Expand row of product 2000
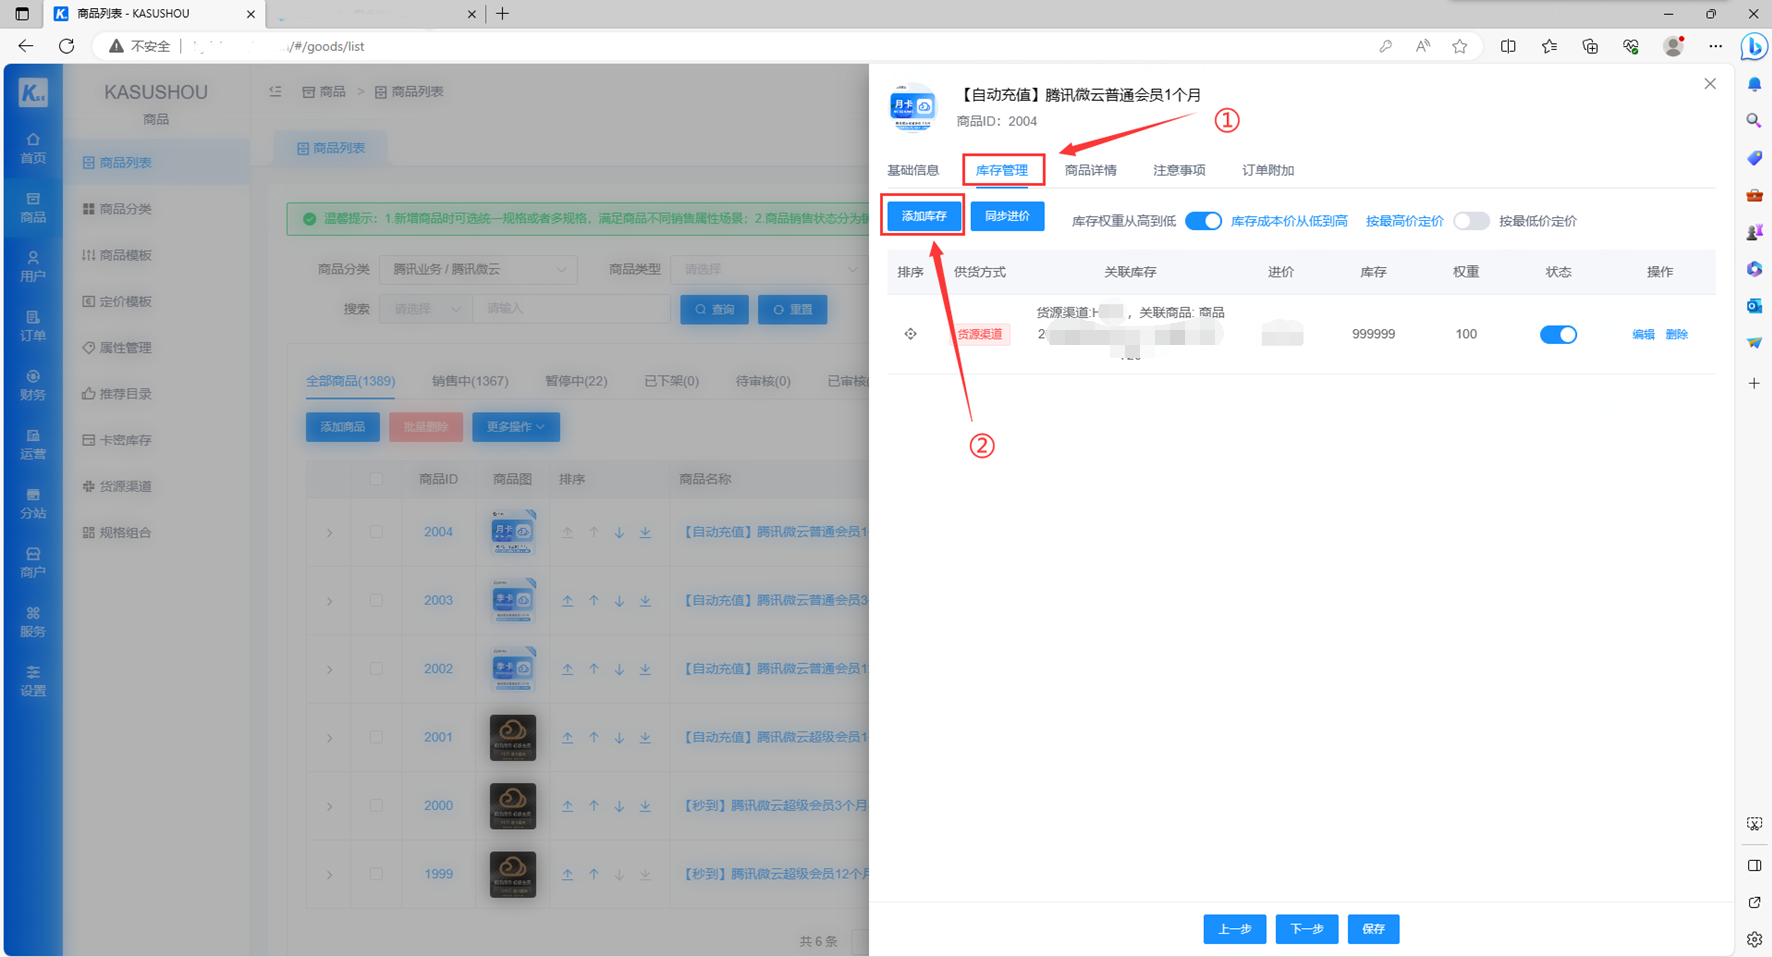Image resolution: width=1772 pixels, height=957 pixels. pyautogui.click(x=329, y=806)
